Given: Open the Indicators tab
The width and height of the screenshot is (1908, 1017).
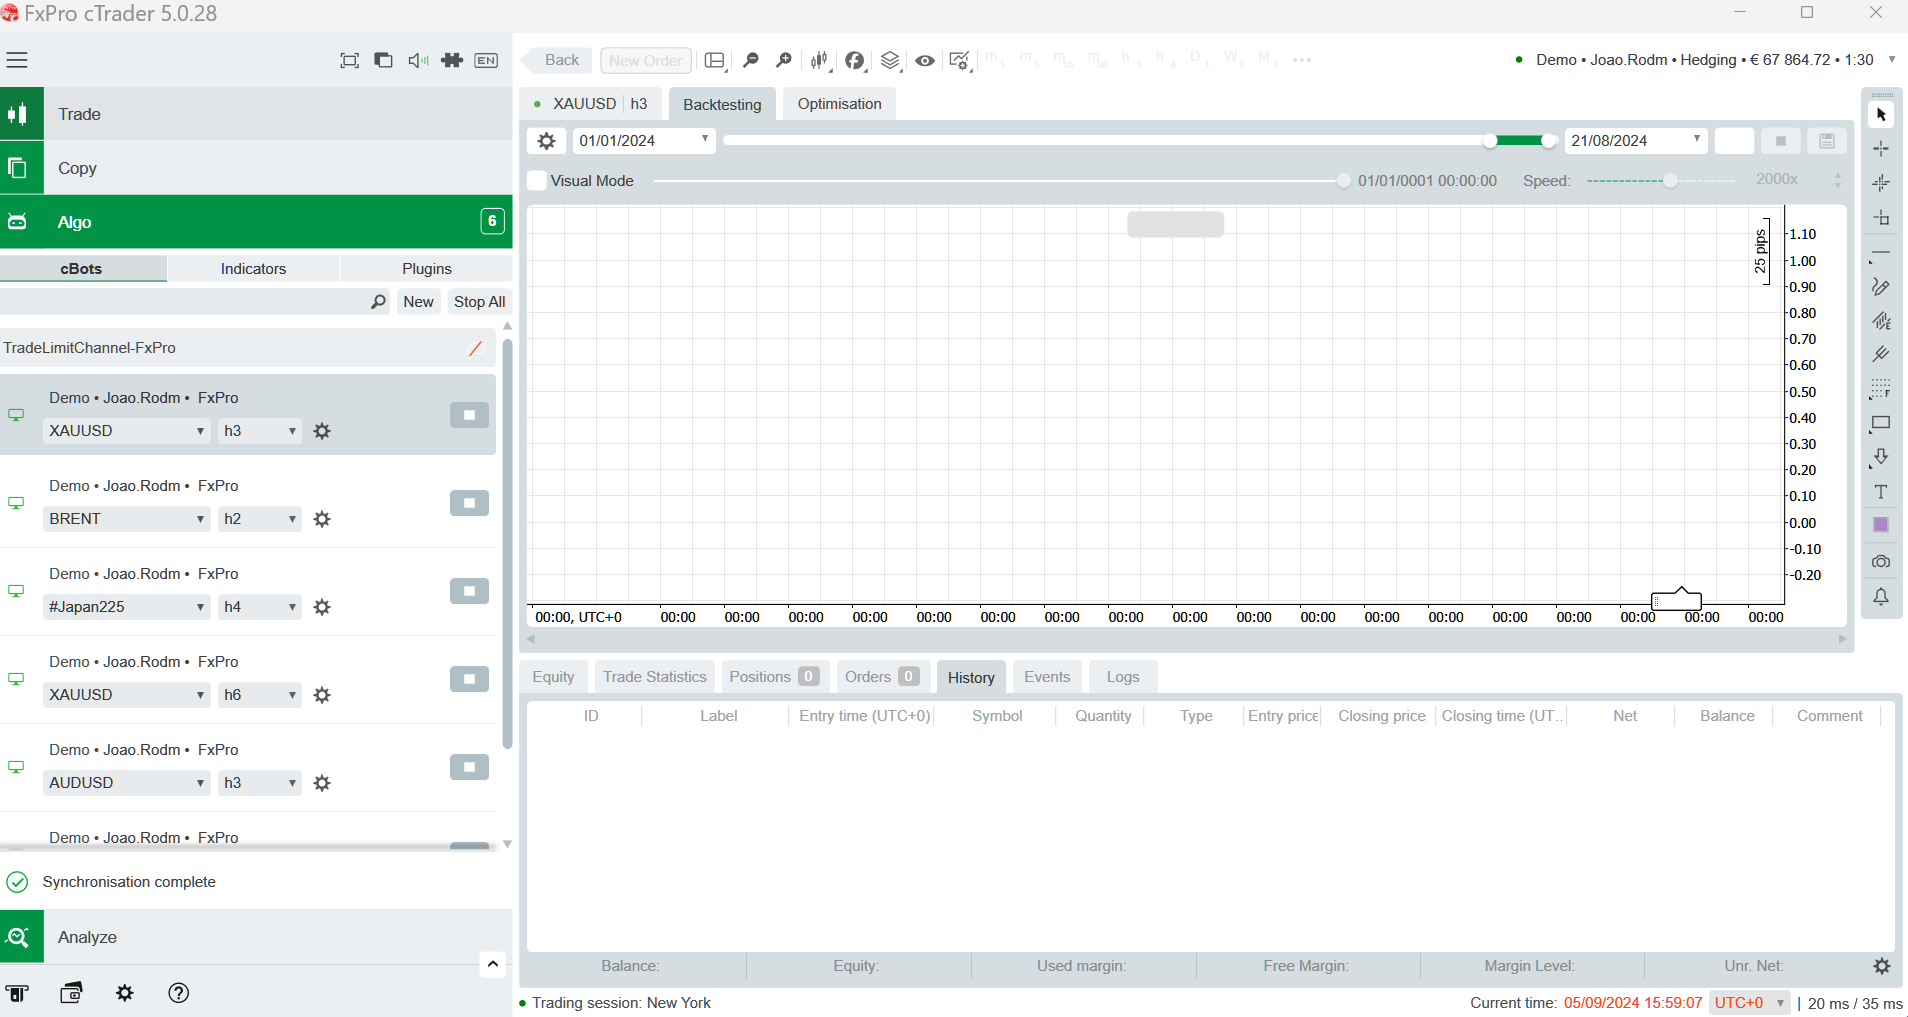Looking at the screenshot, I should (253, 269).
